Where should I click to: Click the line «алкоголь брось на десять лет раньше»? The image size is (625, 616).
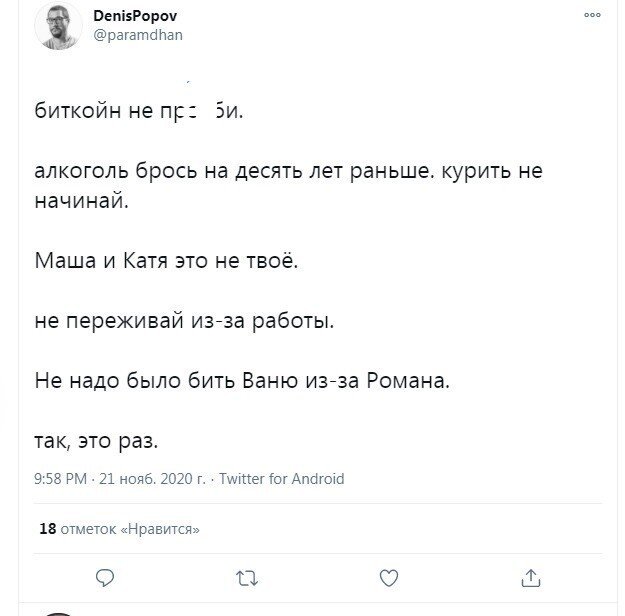pyautogui.click(x=230, y=171)
